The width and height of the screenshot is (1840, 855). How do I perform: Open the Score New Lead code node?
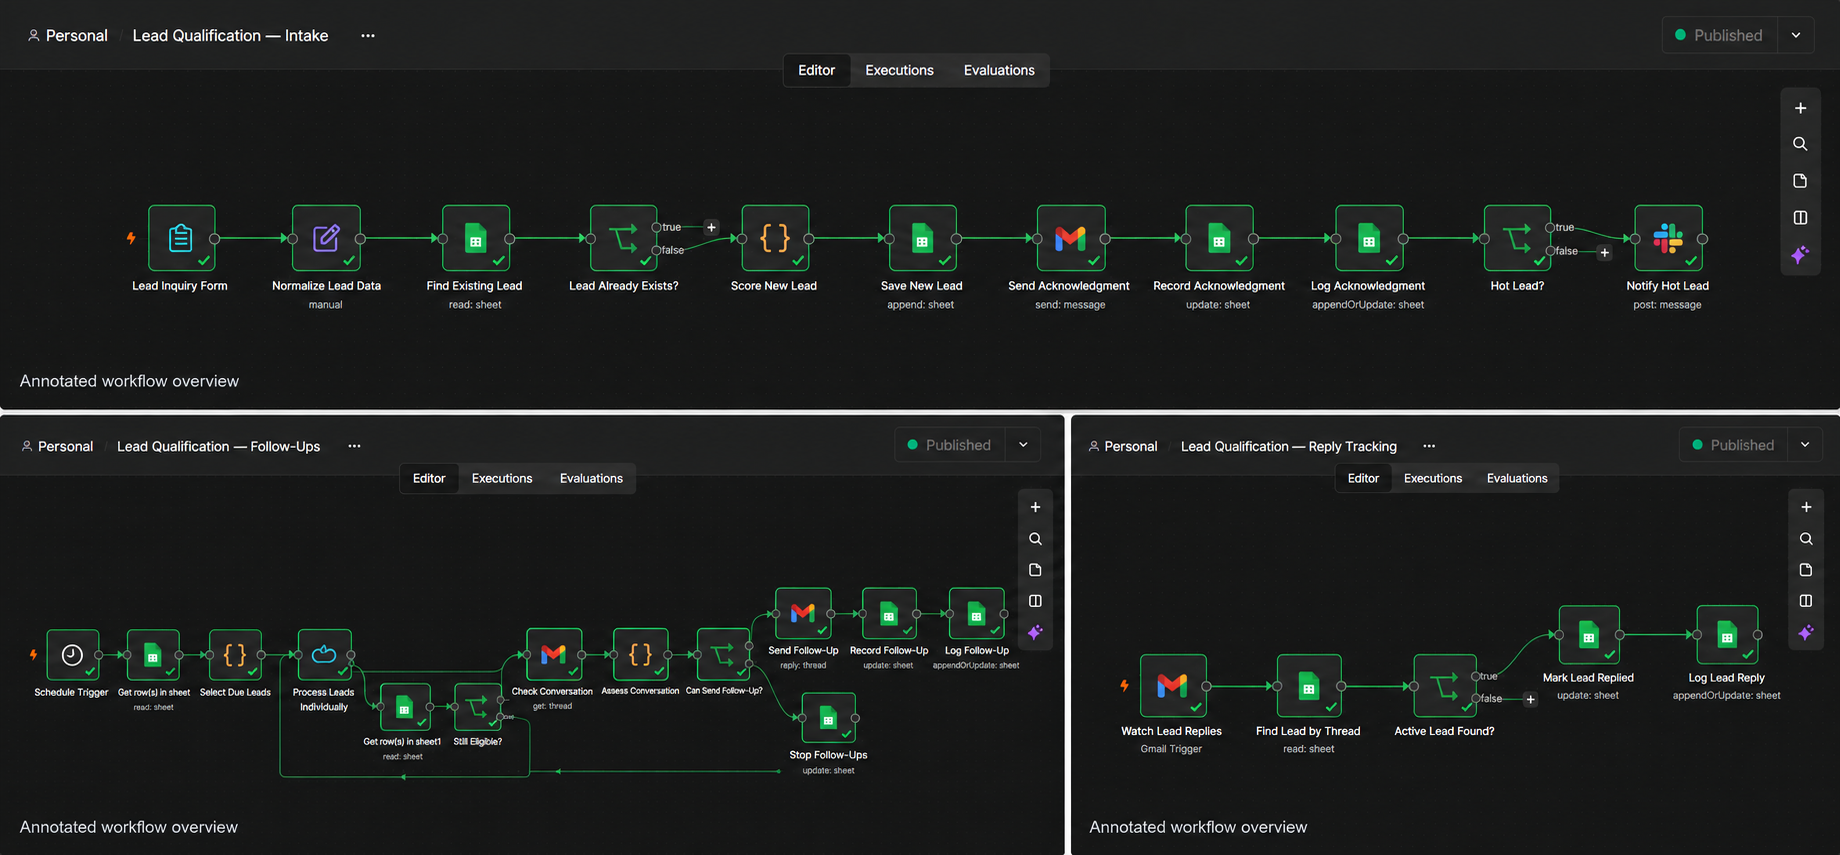(x=775, y=238)
